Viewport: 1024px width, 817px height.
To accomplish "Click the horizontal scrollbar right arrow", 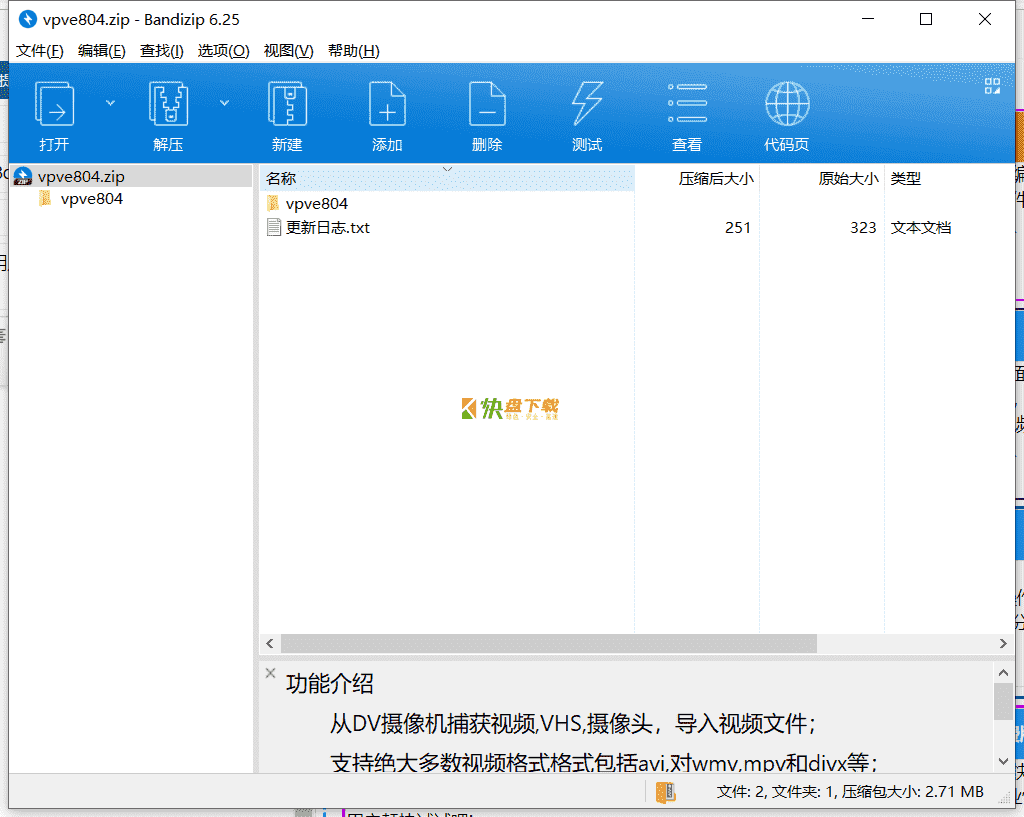I will (x=1003, y=644).
